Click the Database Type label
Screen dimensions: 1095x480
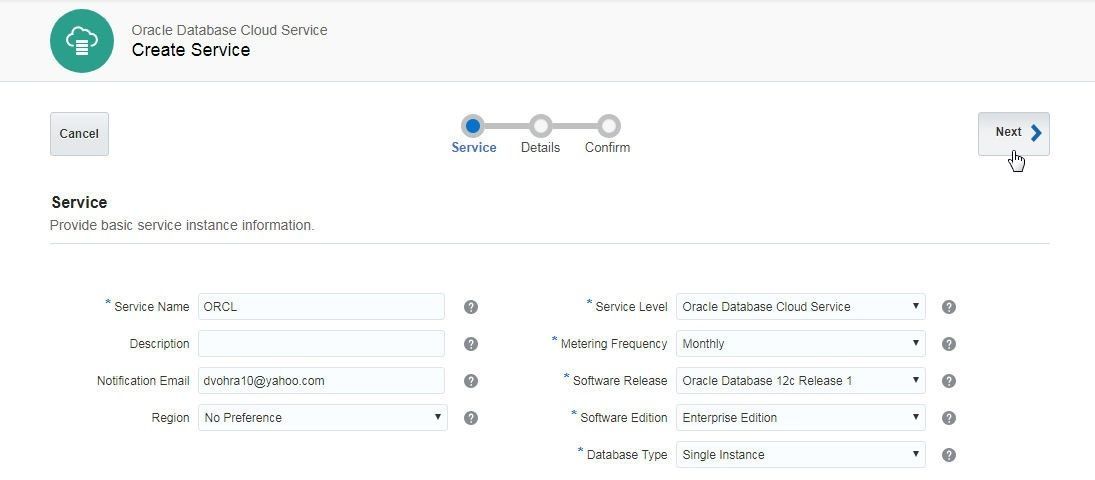(626, 455)
